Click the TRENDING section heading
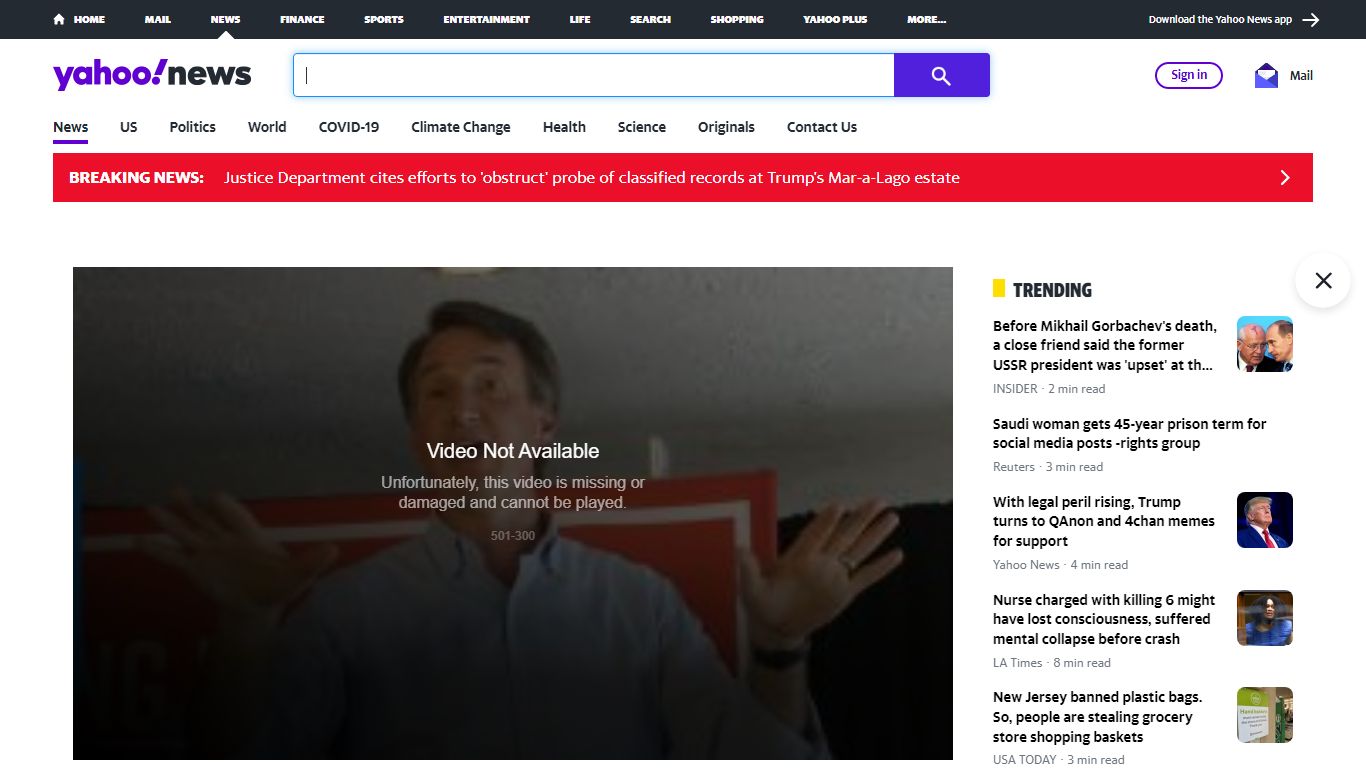Screen dimensions: 1366x768 pyautogui.click(x=1052, y=290)
